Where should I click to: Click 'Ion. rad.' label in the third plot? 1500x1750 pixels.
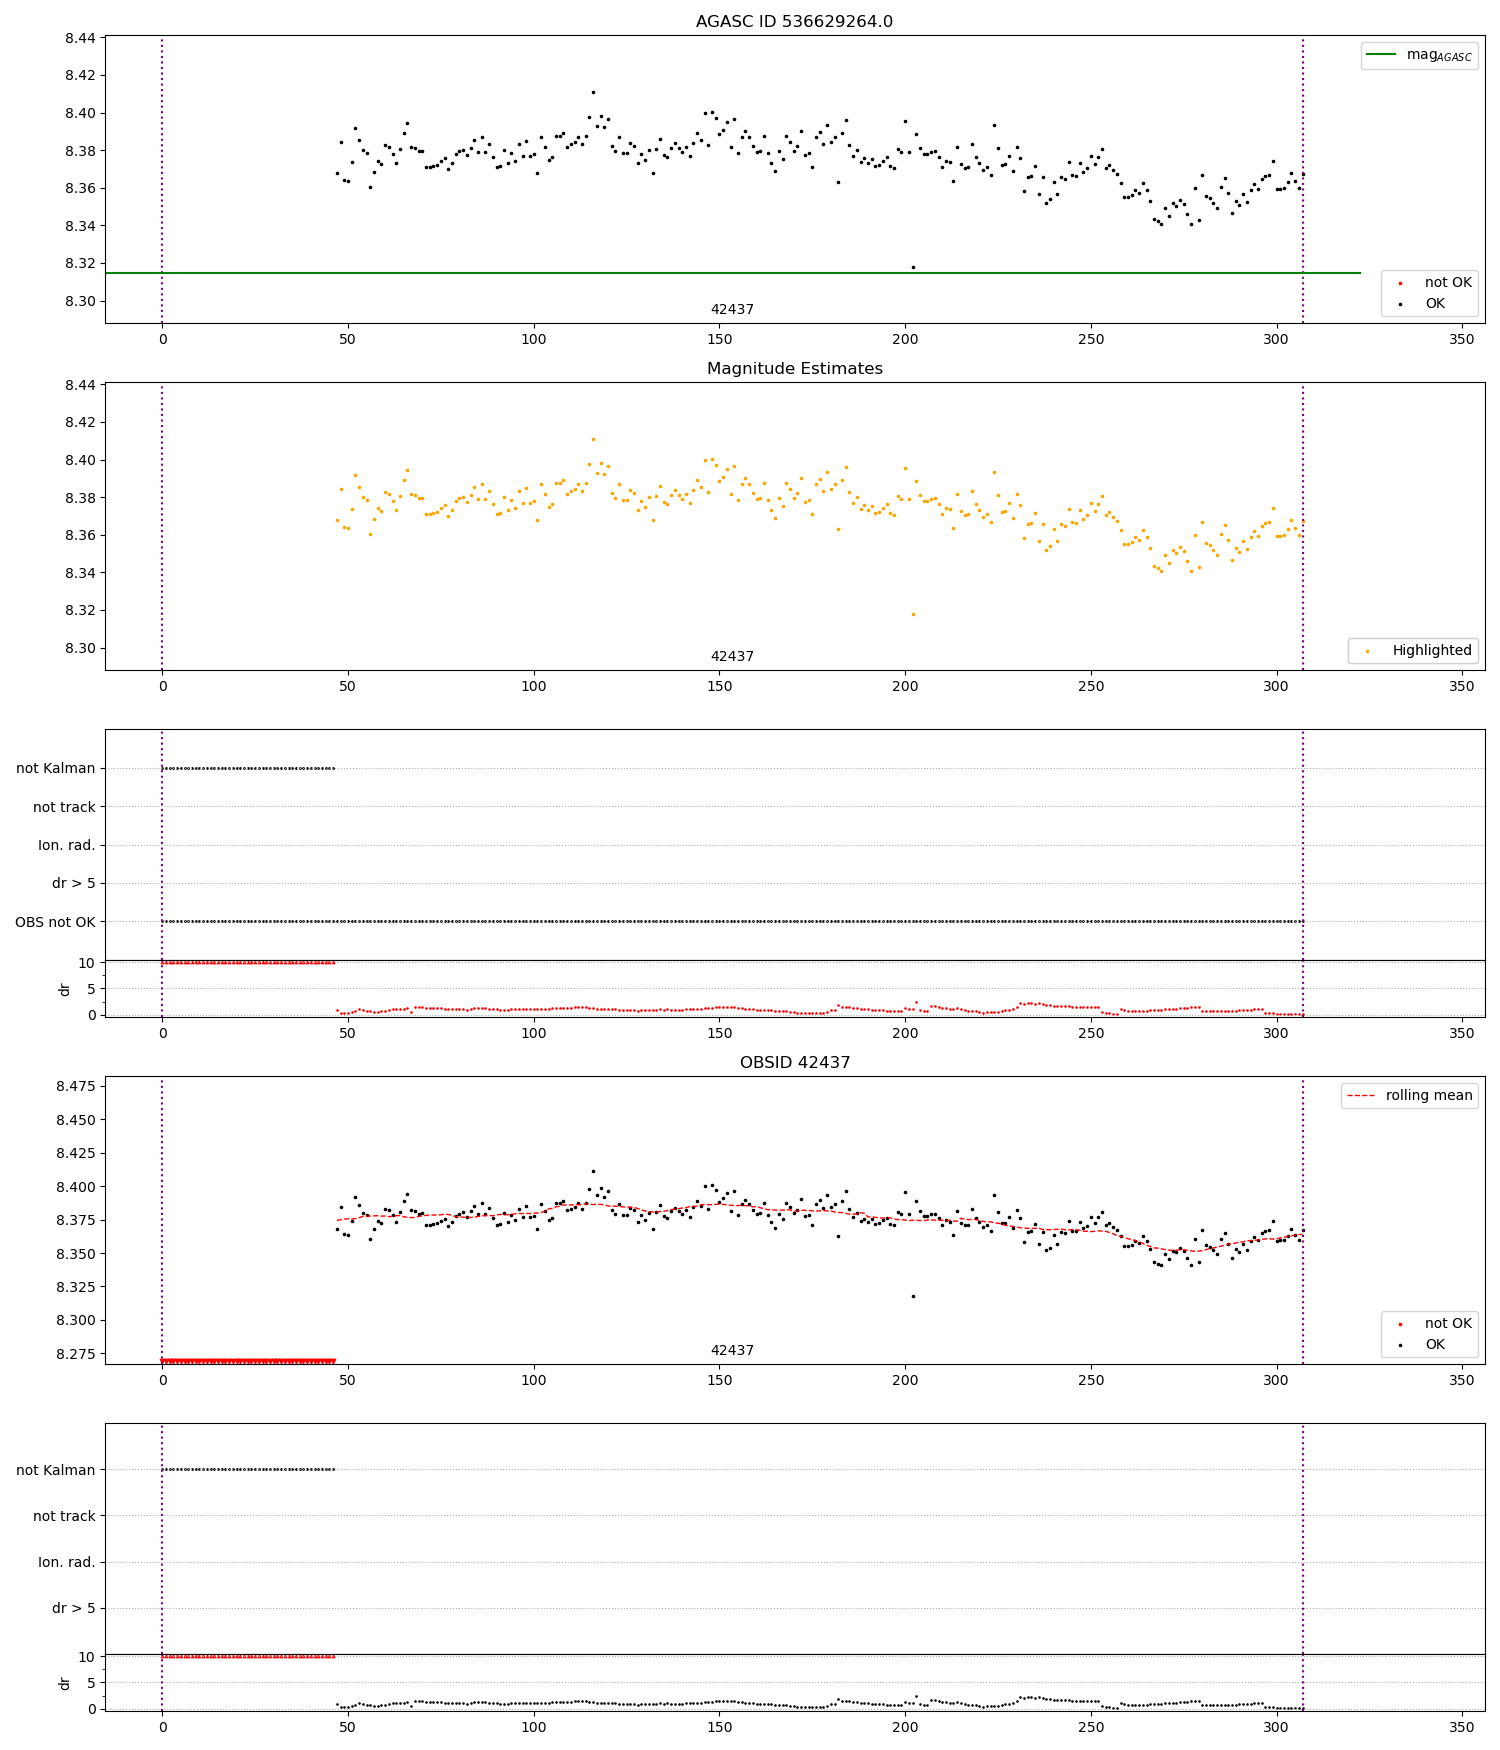(x=67, y=846)
